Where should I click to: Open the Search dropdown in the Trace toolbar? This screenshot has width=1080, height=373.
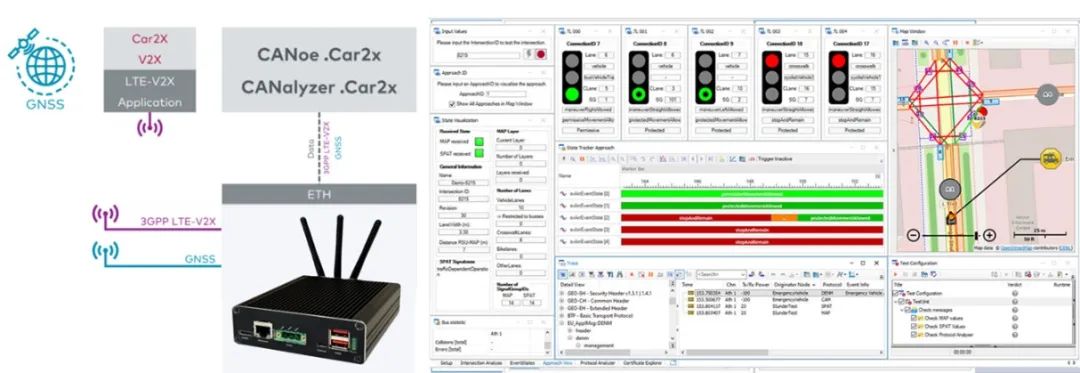(x=742, y=274)
